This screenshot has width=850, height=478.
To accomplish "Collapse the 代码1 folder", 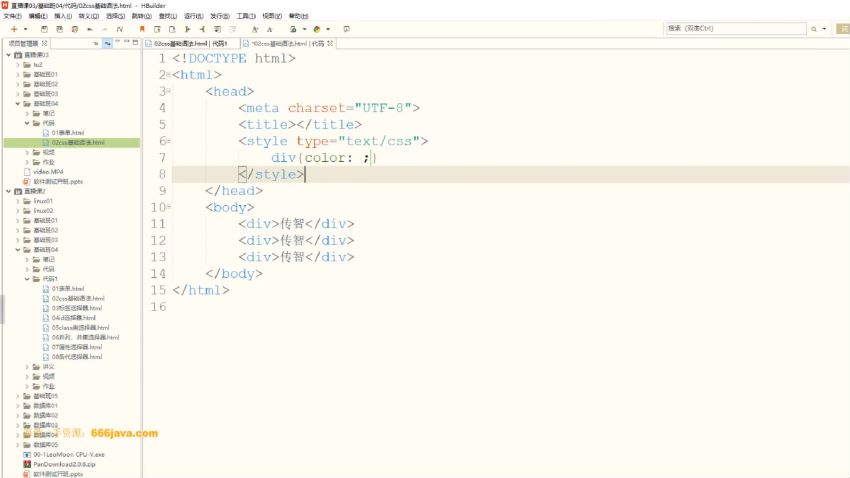I will (27, 279).
